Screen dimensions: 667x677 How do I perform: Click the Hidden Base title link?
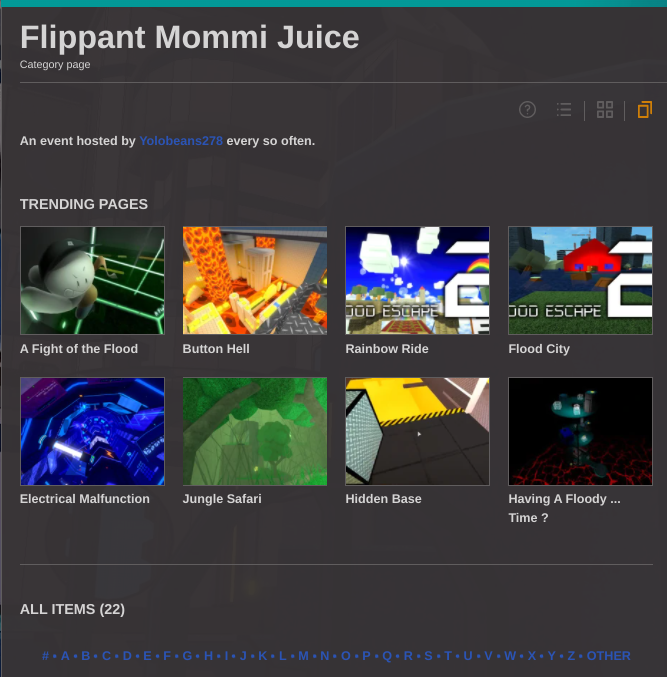(x=383, y=499)
